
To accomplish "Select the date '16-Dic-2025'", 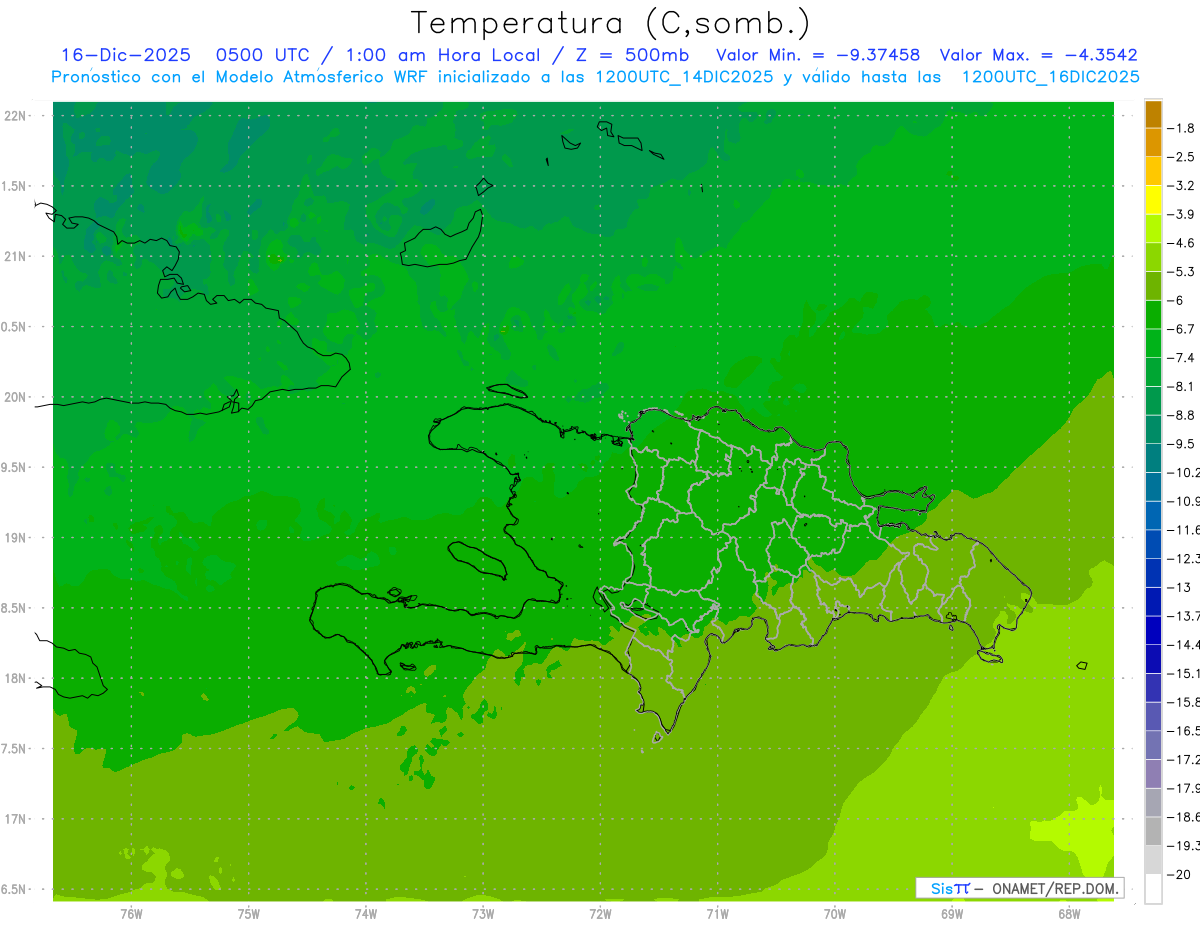I will click(x=126, y=55).
